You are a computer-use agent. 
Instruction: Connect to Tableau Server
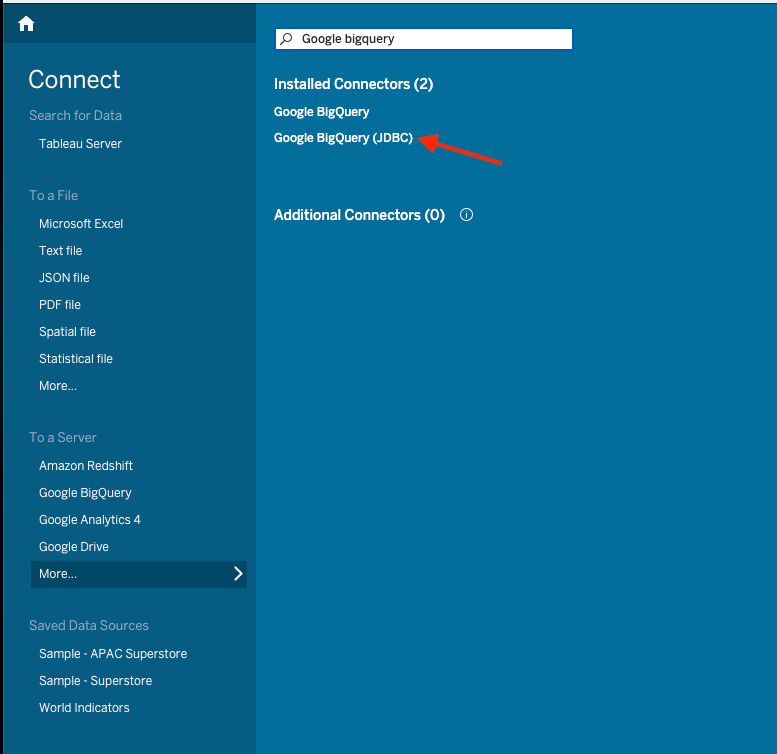click(80, 144)
